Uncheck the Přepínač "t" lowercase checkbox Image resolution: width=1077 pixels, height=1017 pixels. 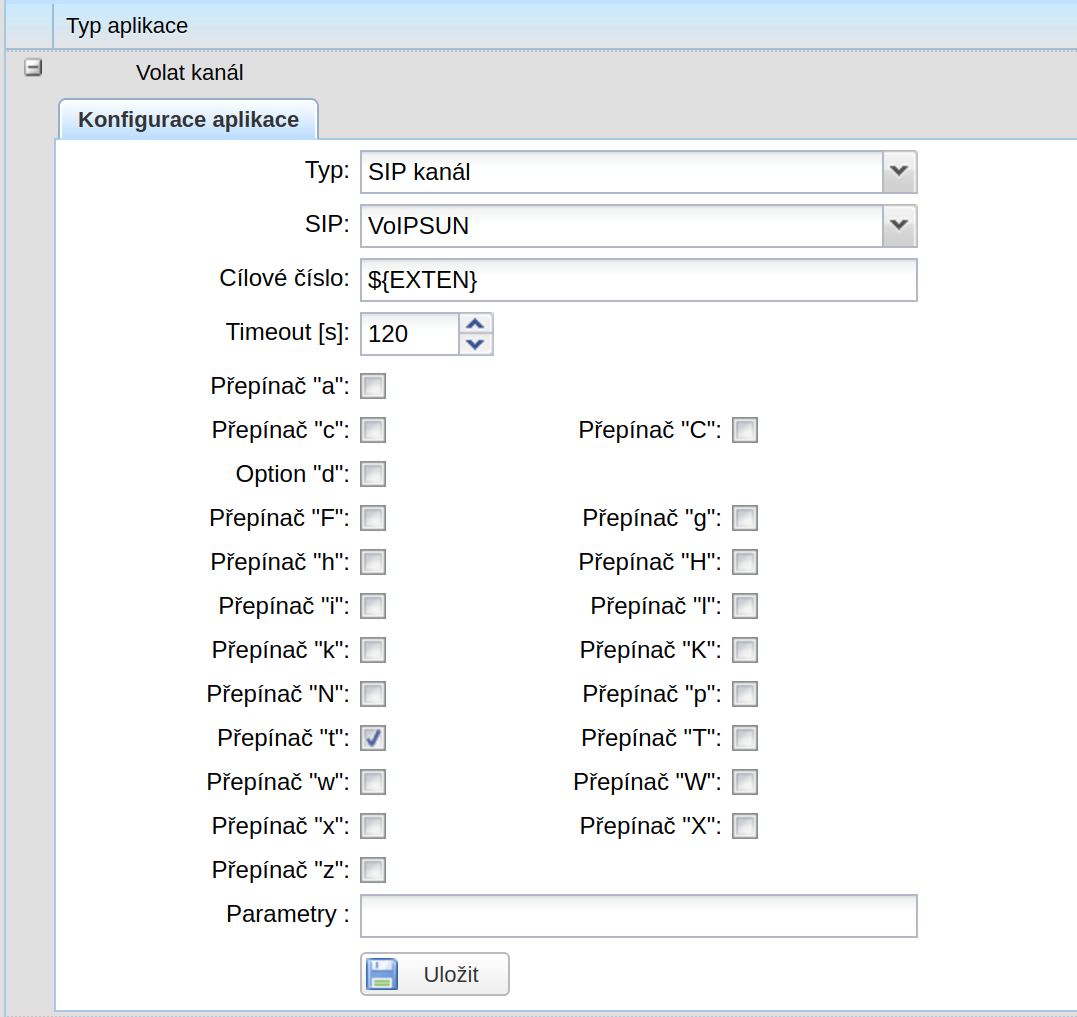[373, 738]
